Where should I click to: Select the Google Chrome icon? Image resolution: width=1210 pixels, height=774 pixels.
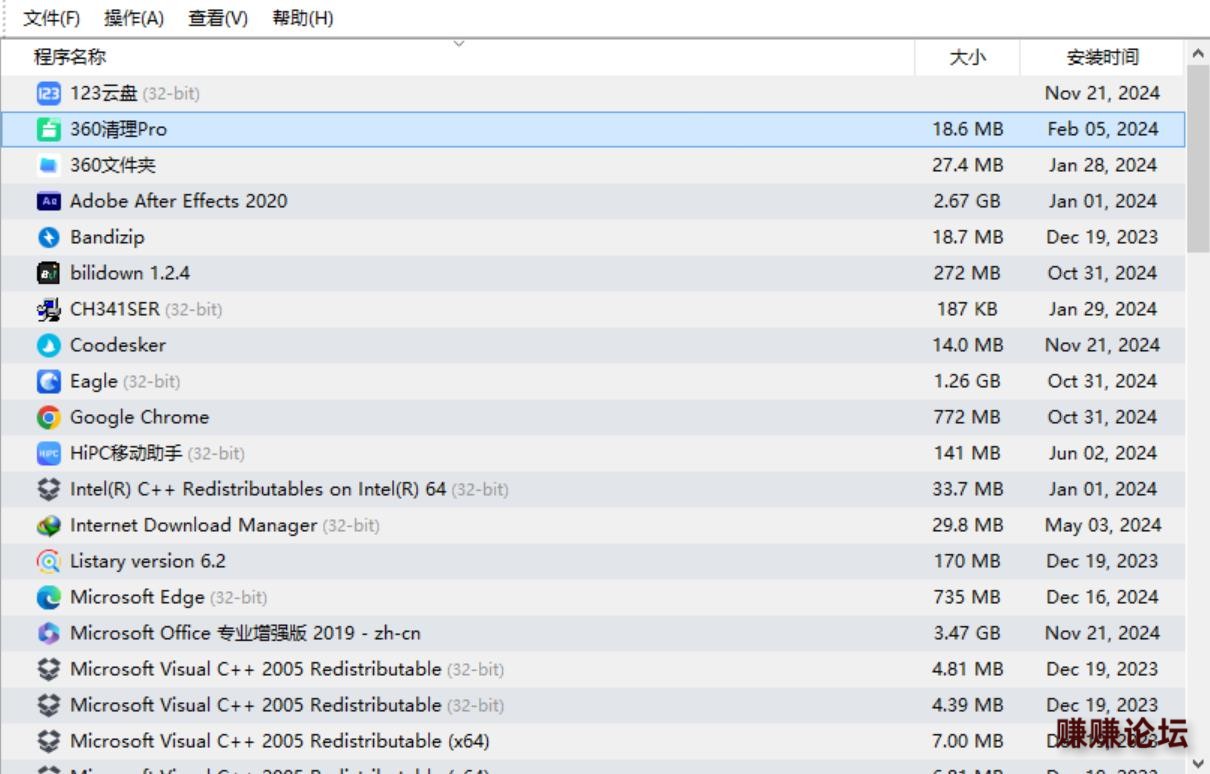pyautogui.click(x=48, y=417)
